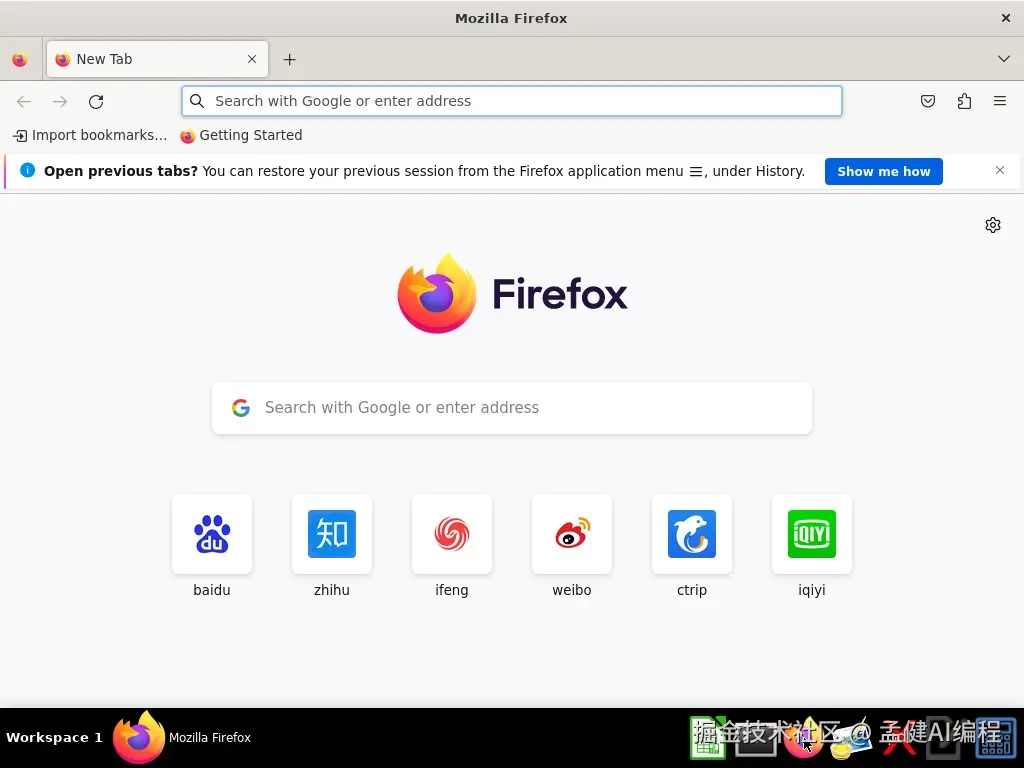Close the New Tab tab

[252, 59]
